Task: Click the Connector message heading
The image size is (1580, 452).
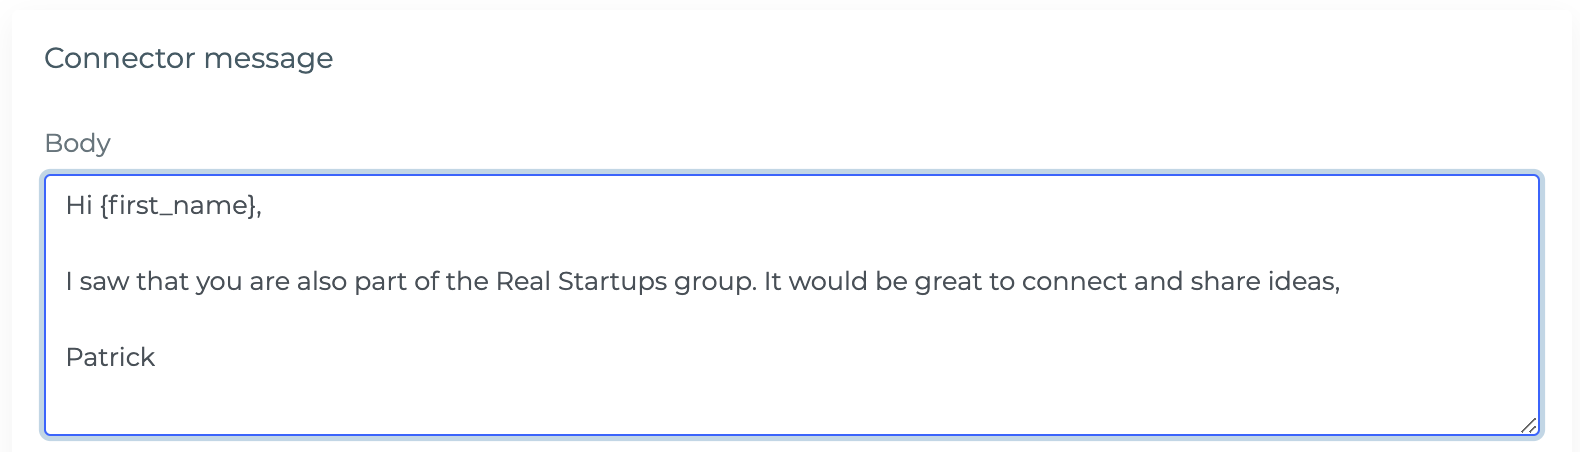Action: tap(189, 58)
